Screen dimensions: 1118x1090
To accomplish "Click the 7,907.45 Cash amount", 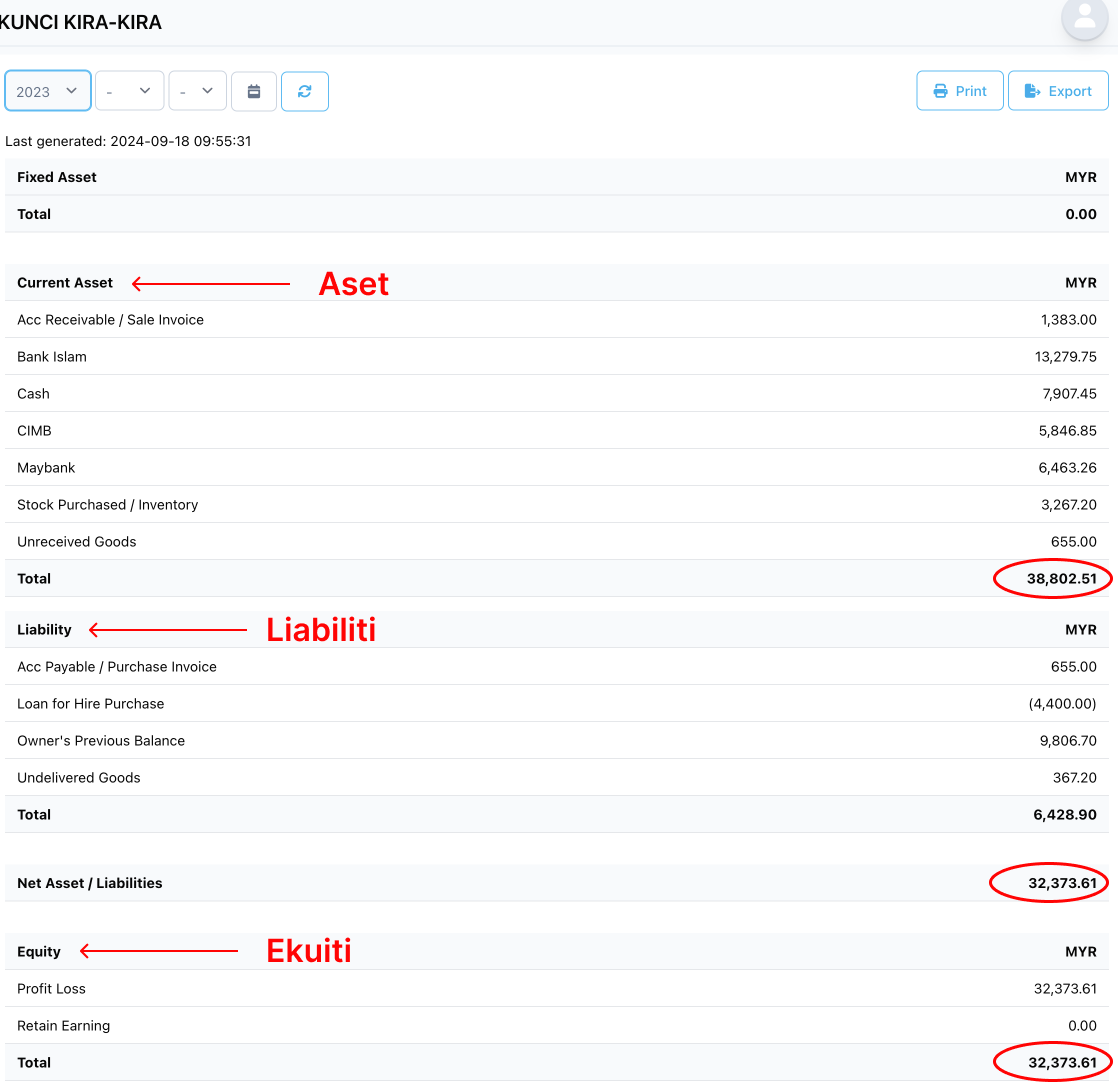I will [x=1070, y=394].
